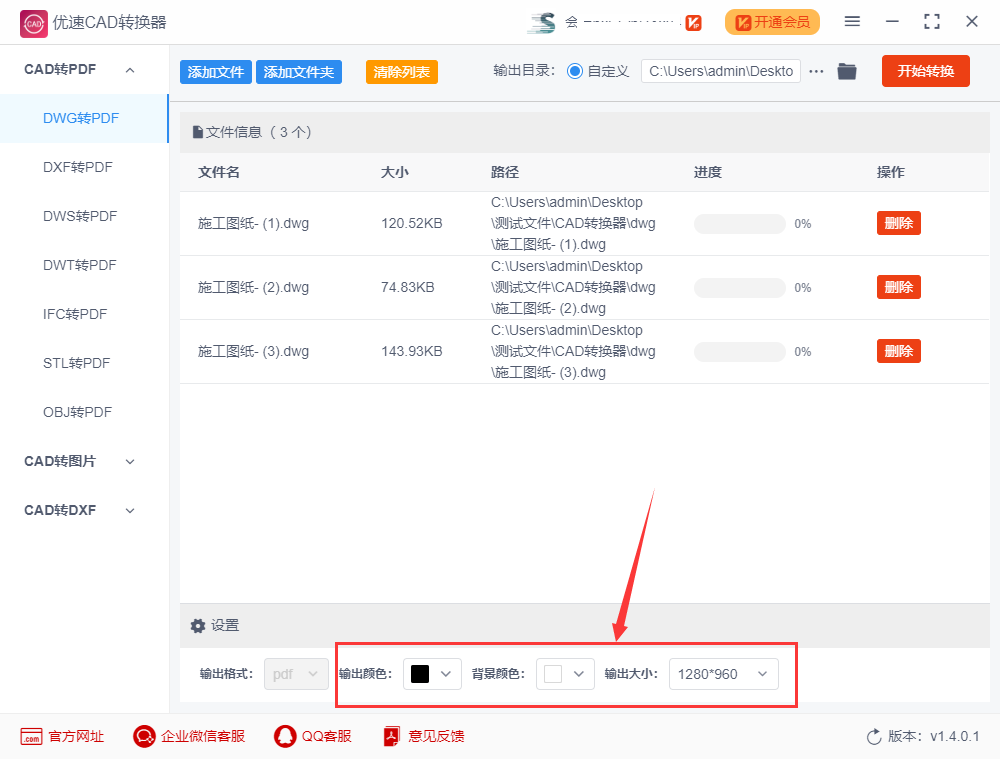This screenshot has width=1000, height=760.
Task: Click file name 施工图纸- (1).dwg
Action: [x=253, y=224]
